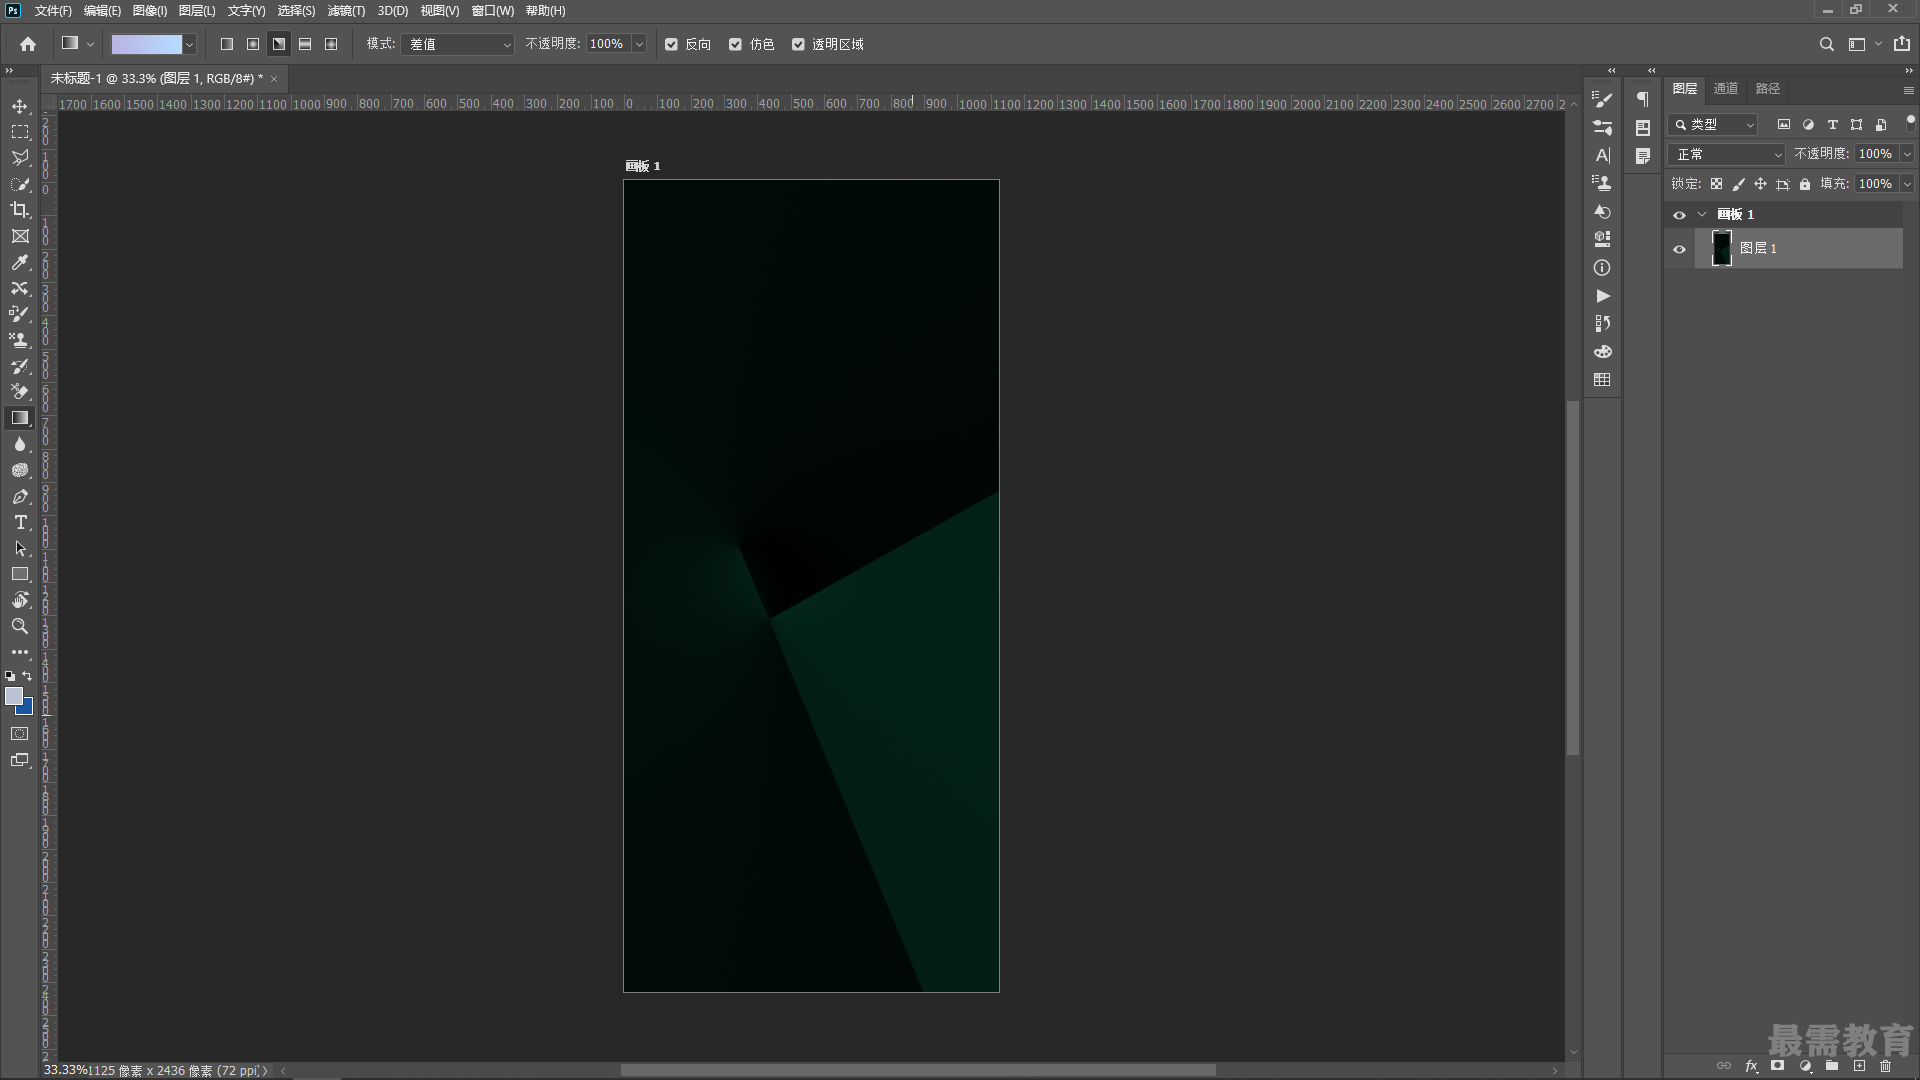
Task: Toggle the 仿色 dither checkbox
Action: 735,44
